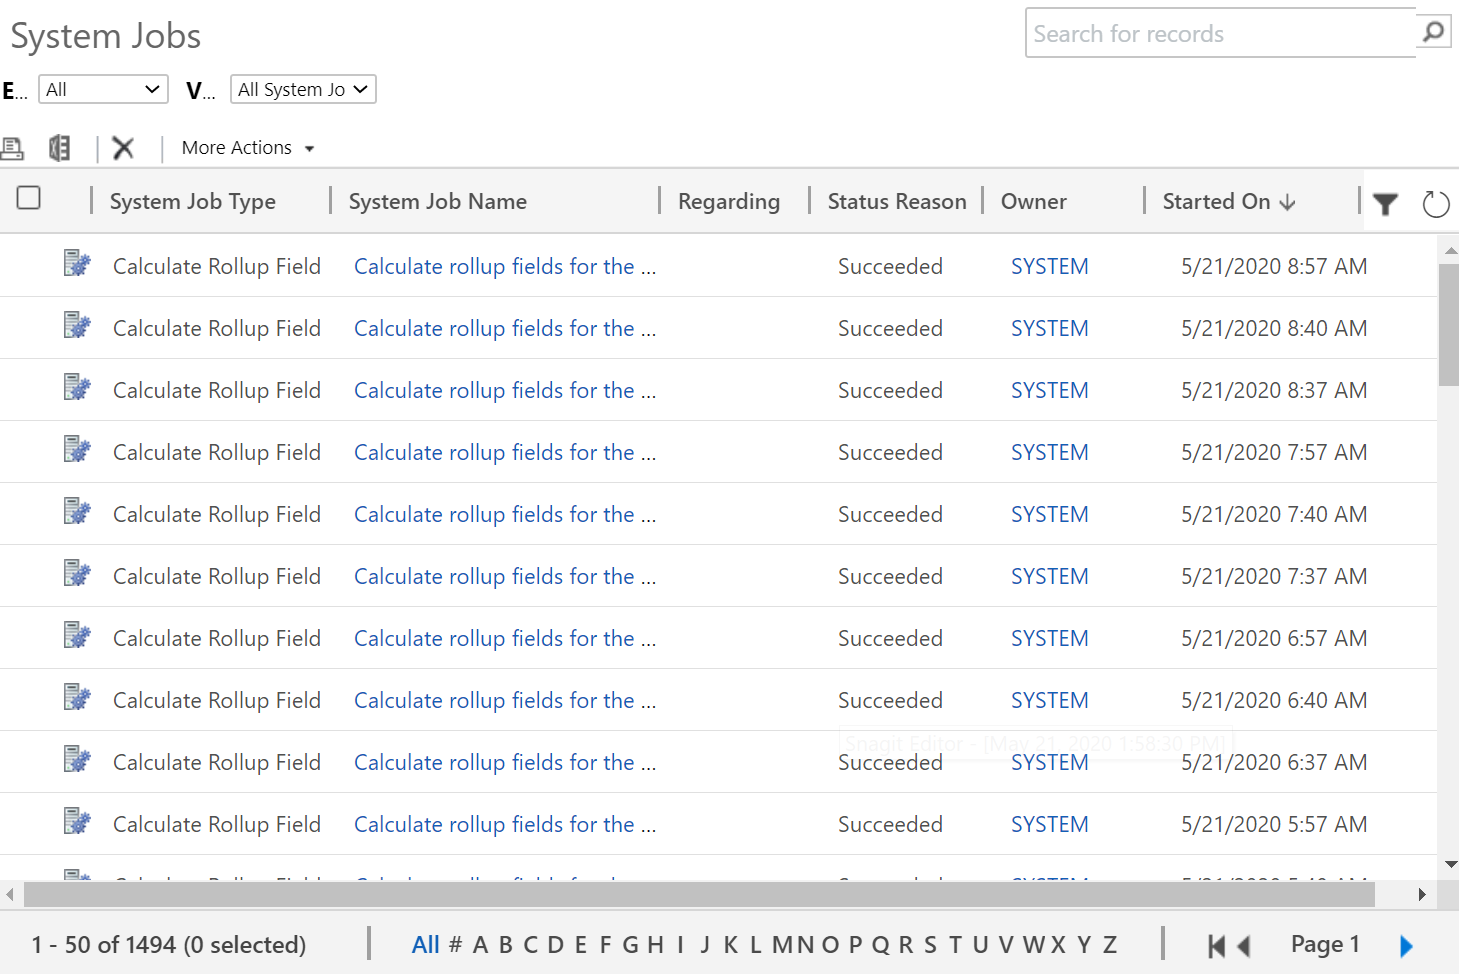
Task: Jump to first page using the skip-back icon
Action: pos(1216,944)
